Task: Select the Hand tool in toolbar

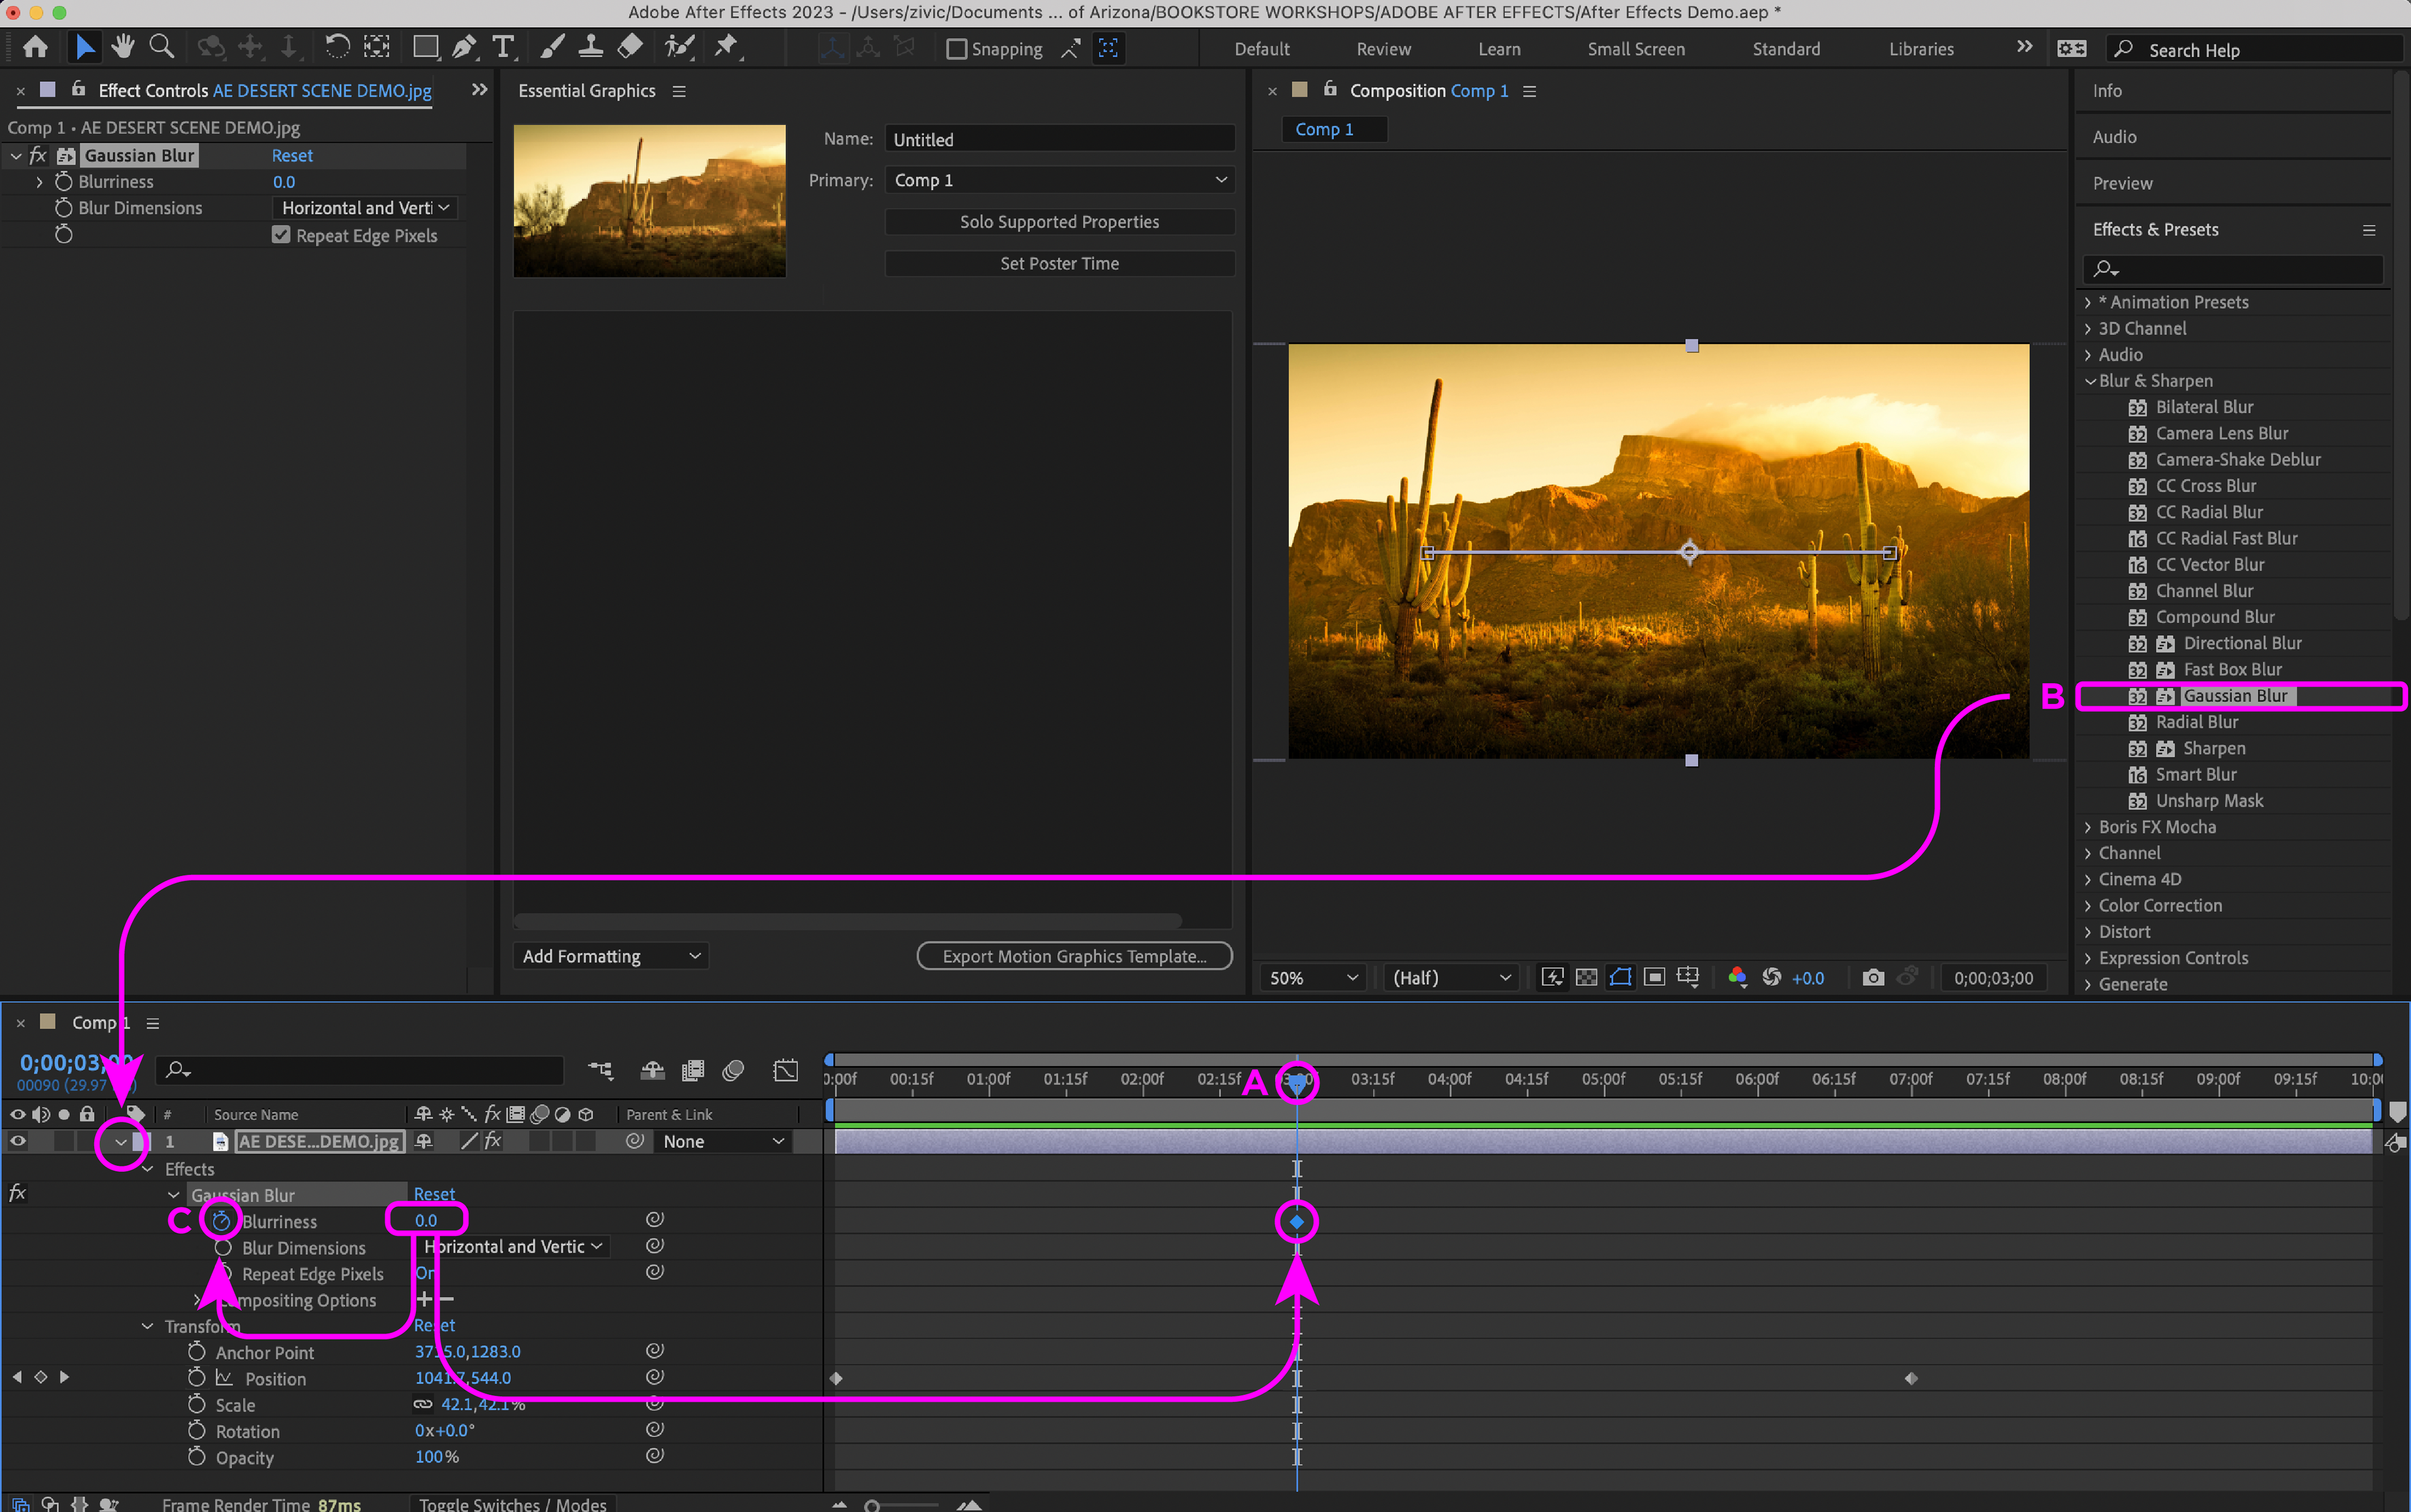Action: coord(123,47)
